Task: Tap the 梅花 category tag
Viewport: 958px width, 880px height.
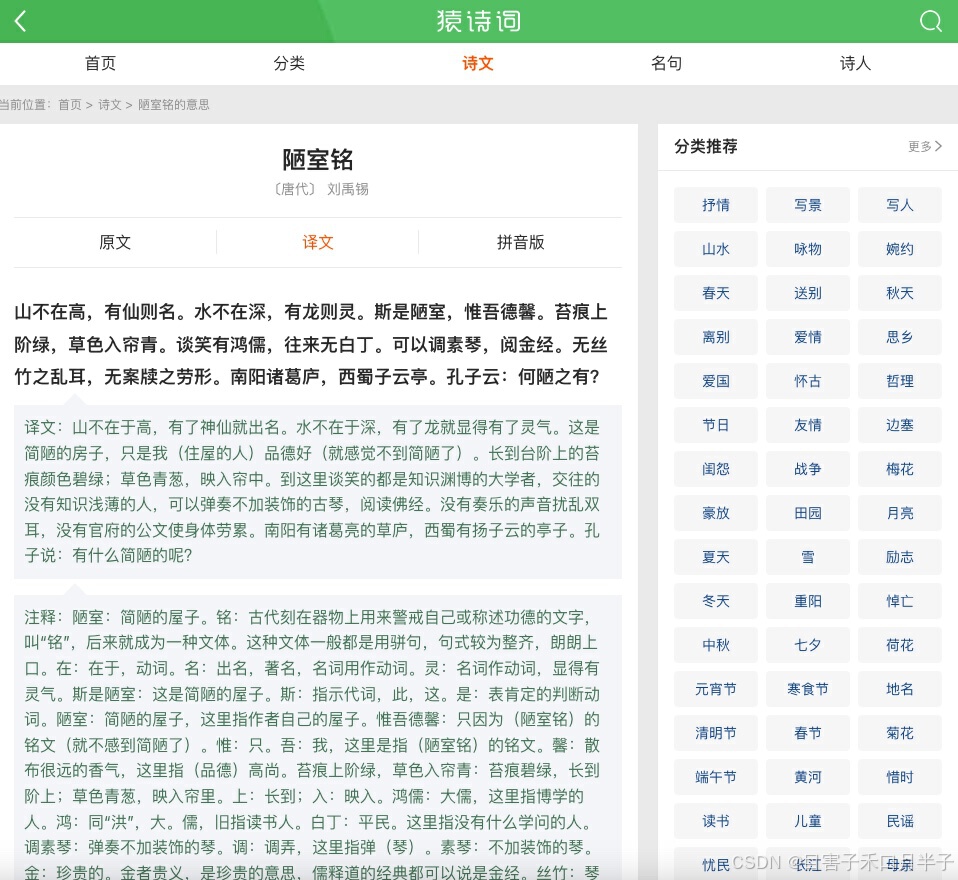Action: 900,469
